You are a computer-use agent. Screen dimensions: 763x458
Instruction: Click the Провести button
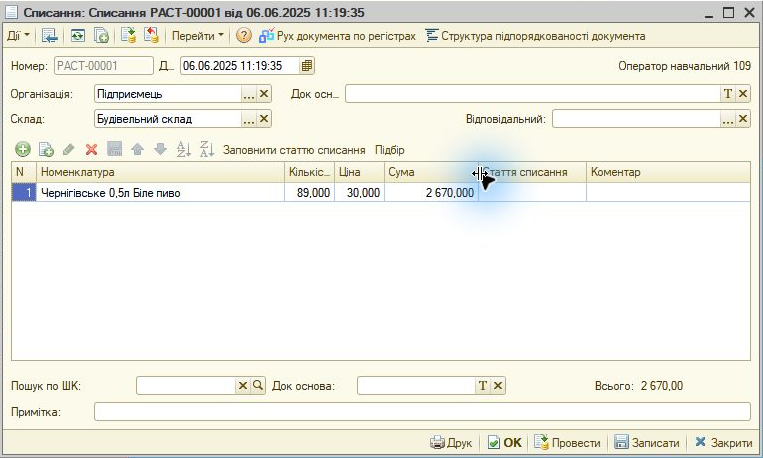(x=567, y=442)
